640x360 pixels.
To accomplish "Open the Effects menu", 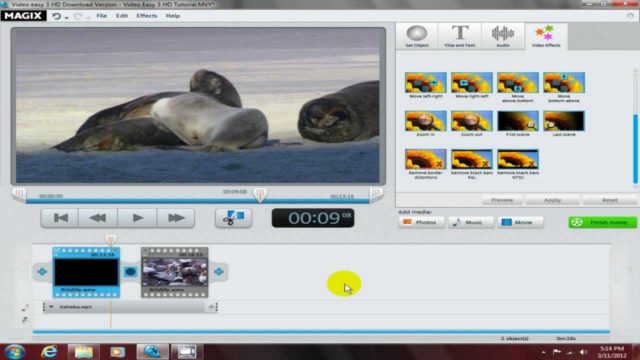I will point(147,16).
